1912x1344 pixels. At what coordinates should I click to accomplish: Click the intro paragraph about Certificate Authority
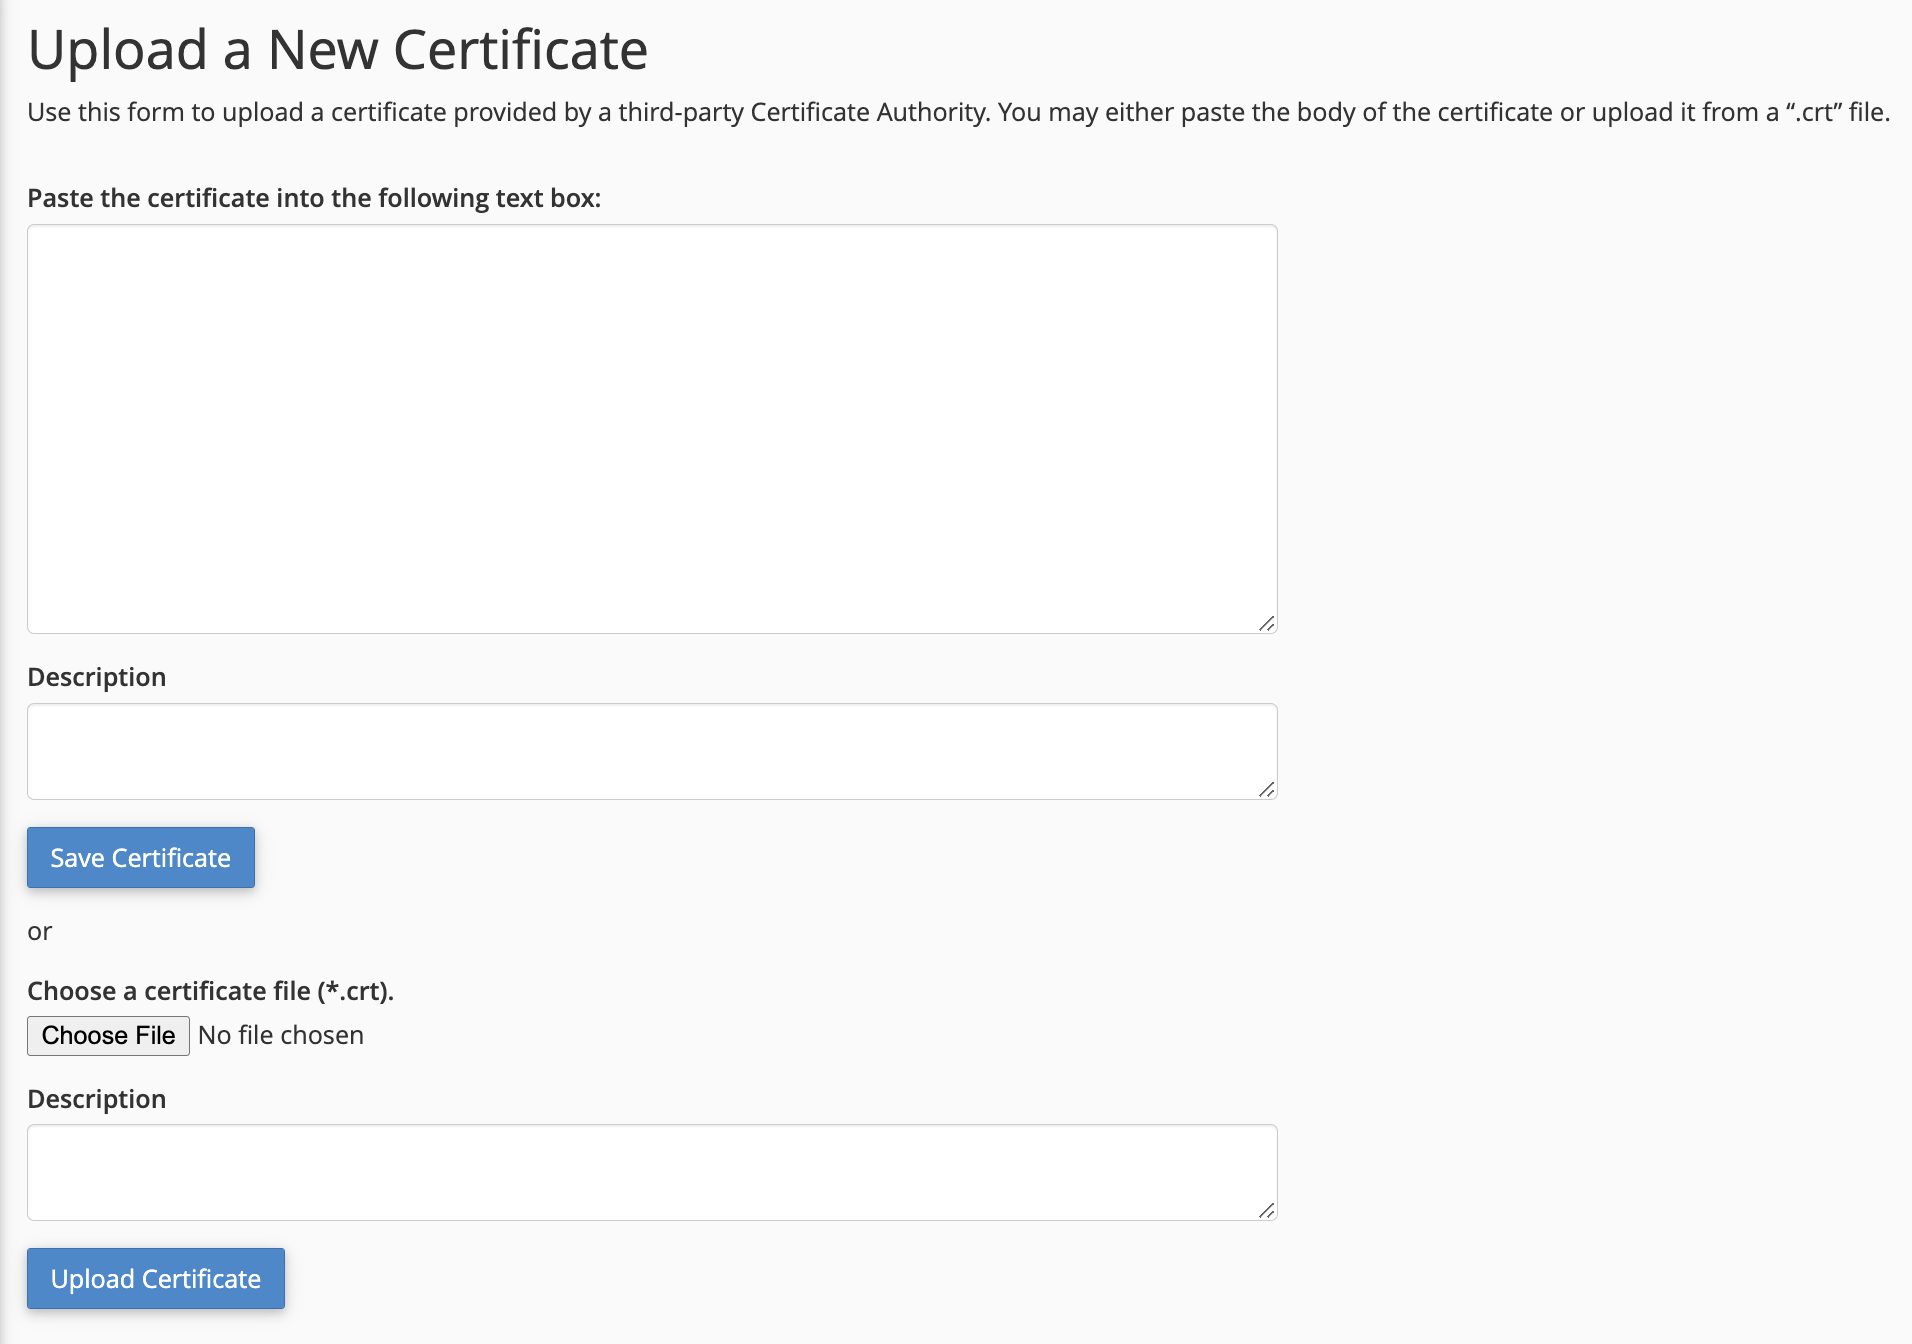(x=959, y=112)
